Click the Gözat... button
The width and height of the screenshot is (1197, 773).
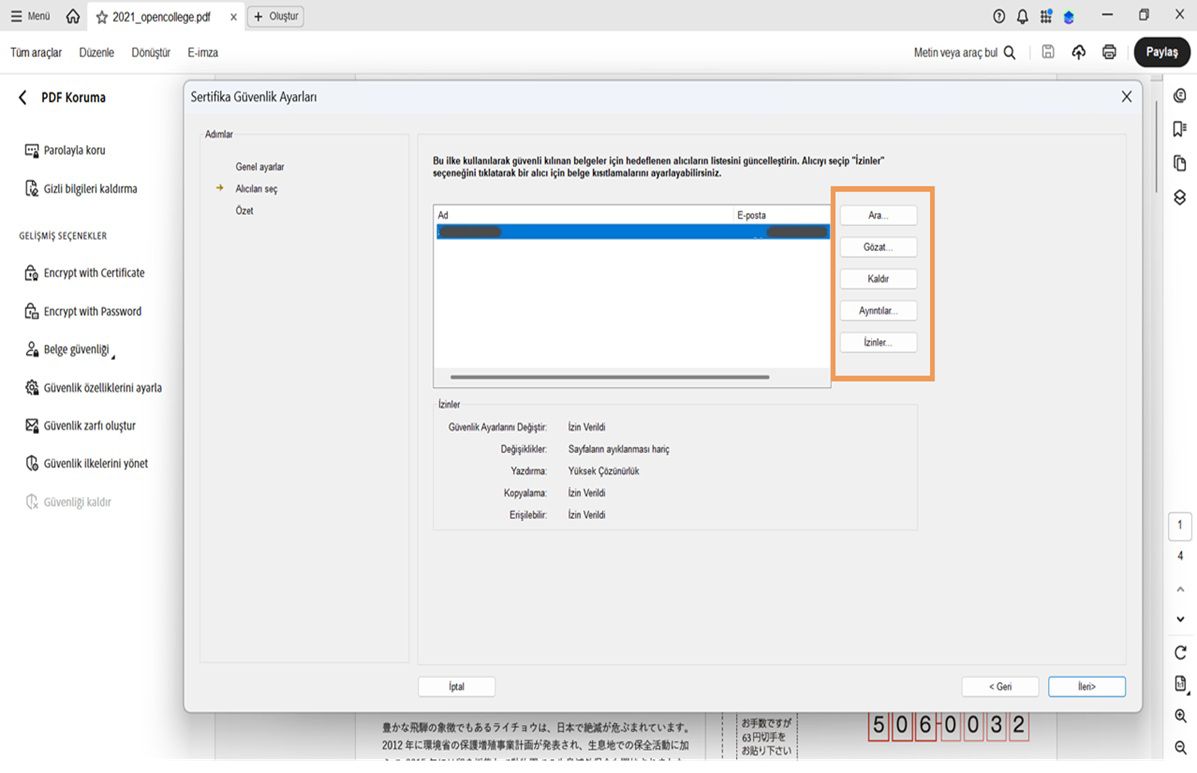point(878,247)
